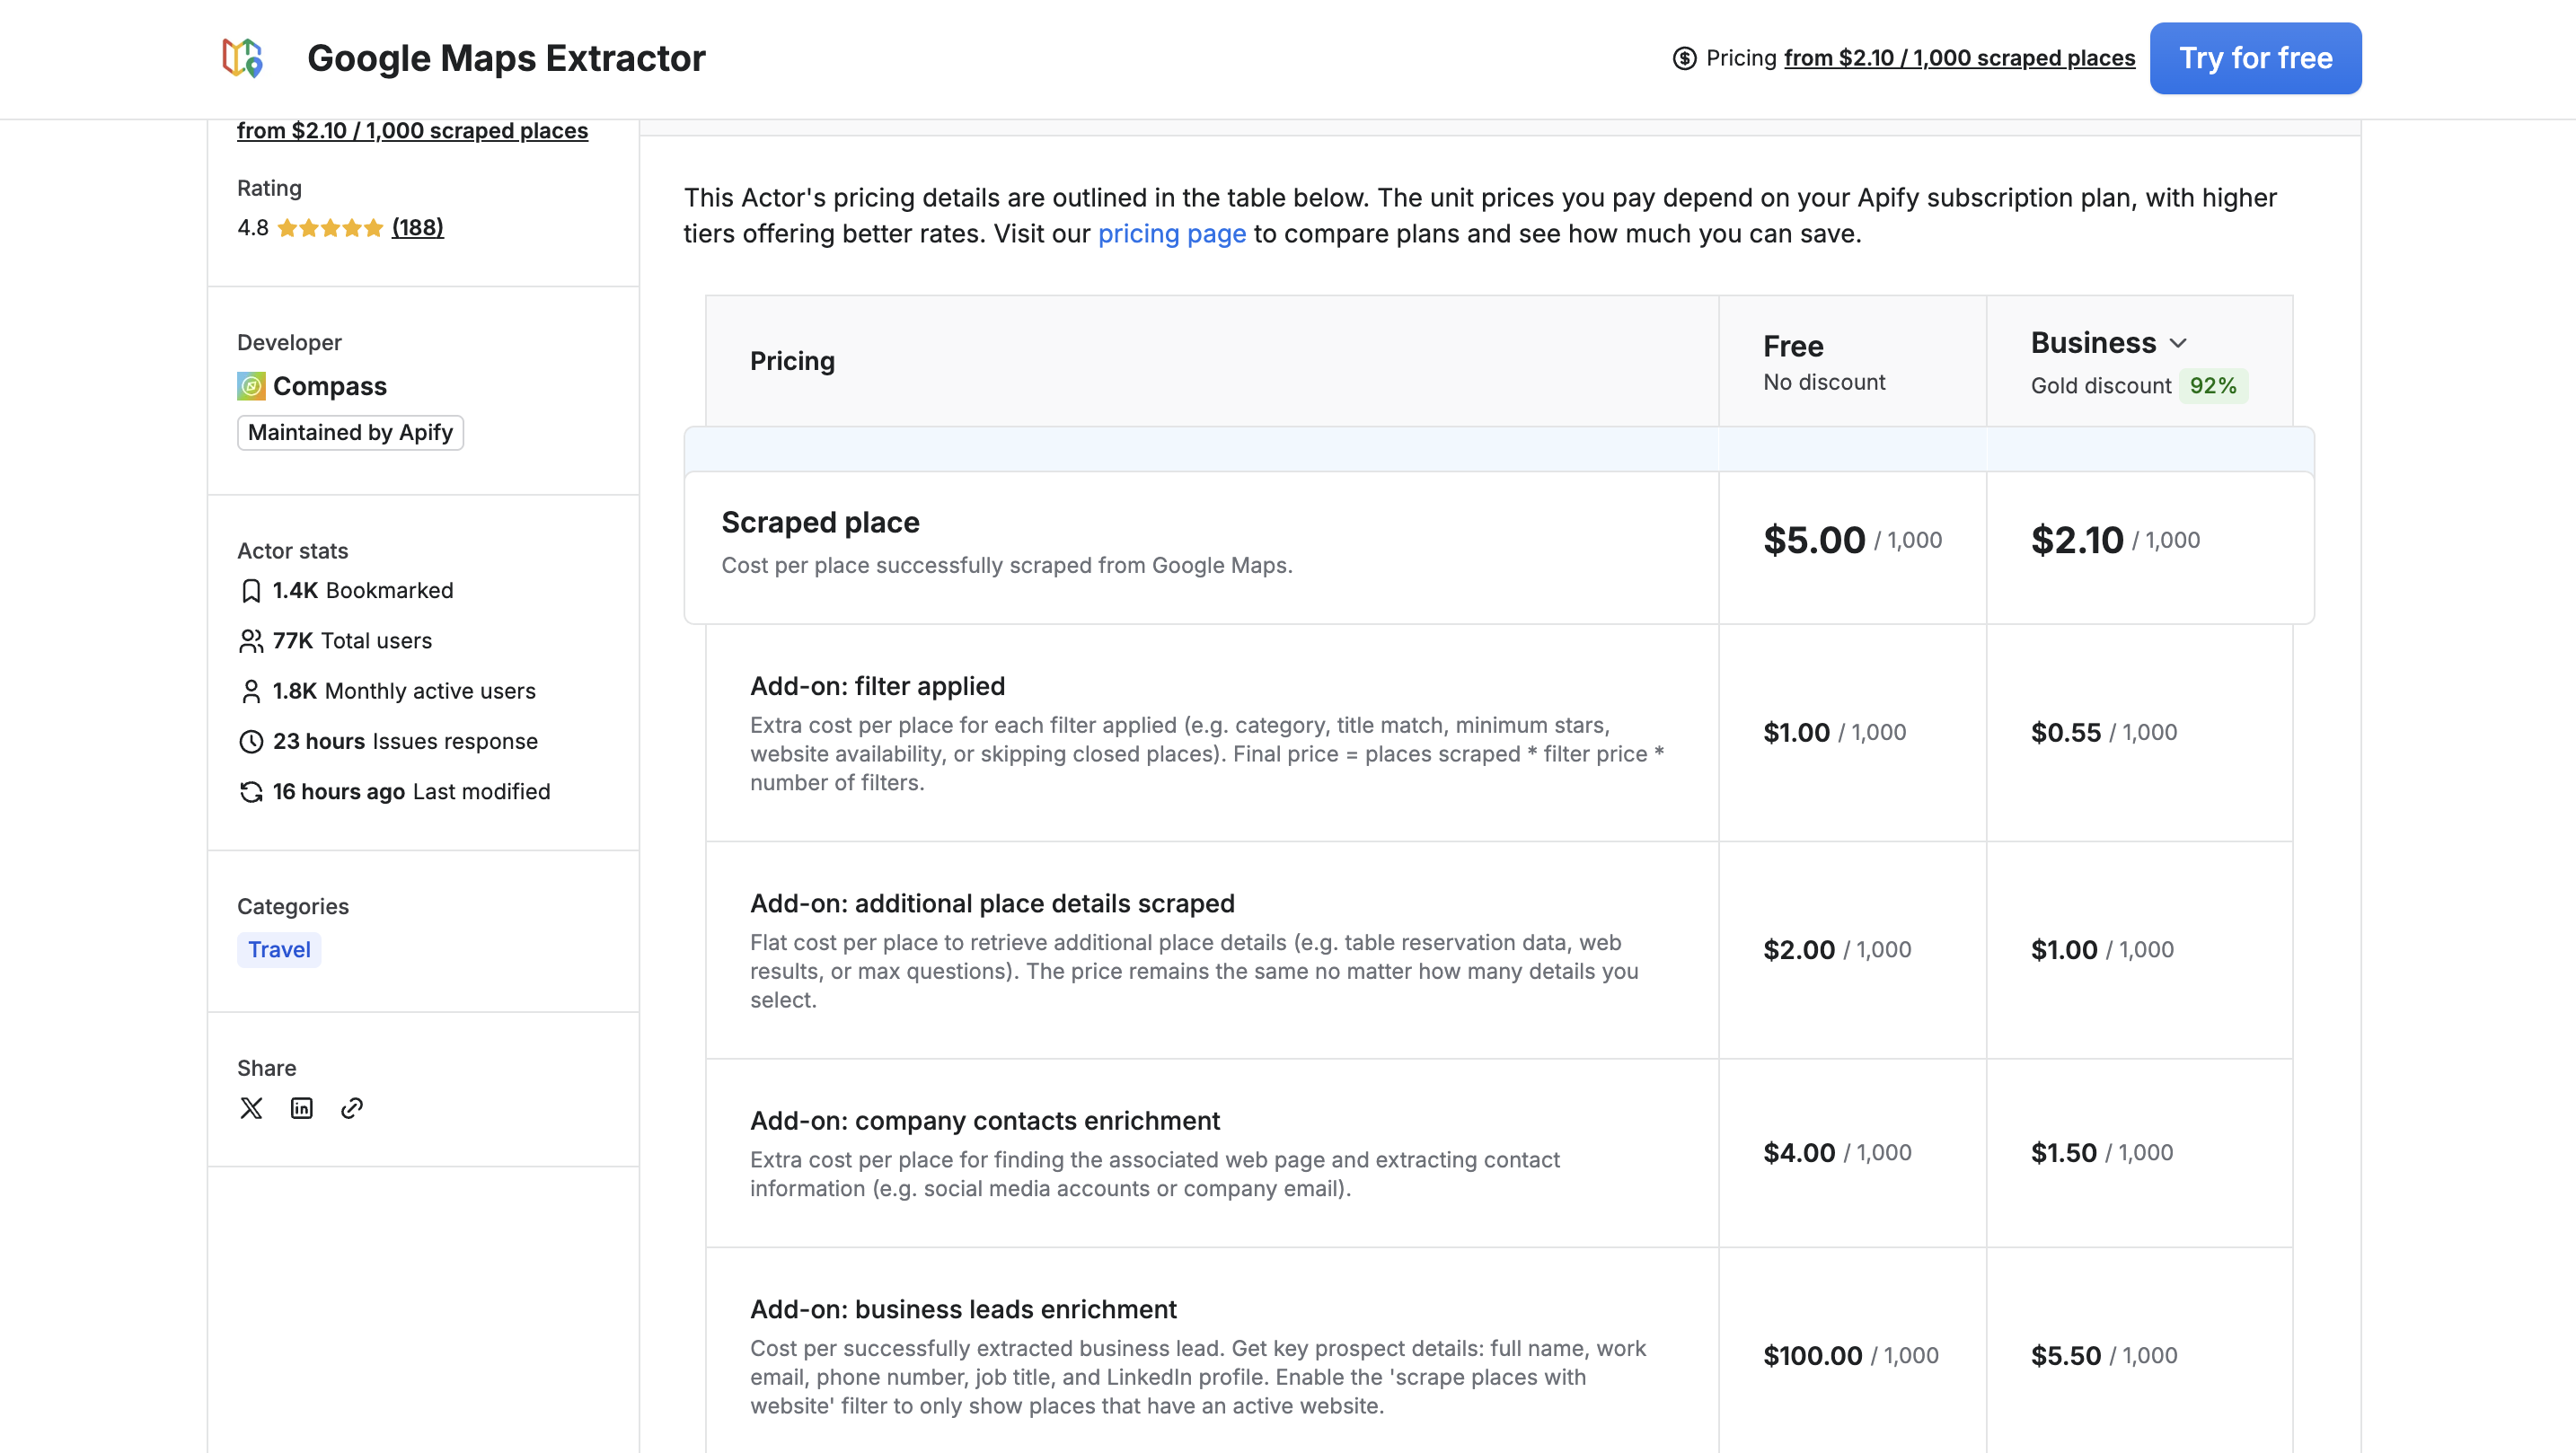This screenshot has height=1453, width=2576.
Task: Click the monthly active users icon
Action: coord(251,691)
